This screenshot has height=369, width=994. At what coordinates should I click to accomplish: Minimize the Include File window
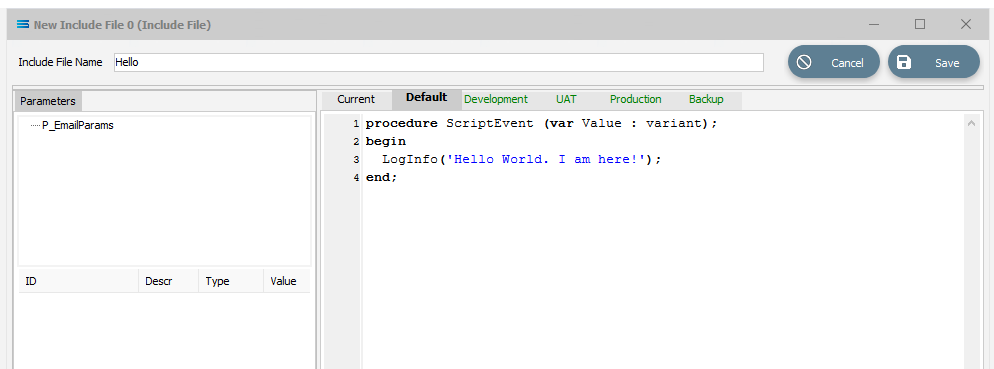click(x=874, y=25)
